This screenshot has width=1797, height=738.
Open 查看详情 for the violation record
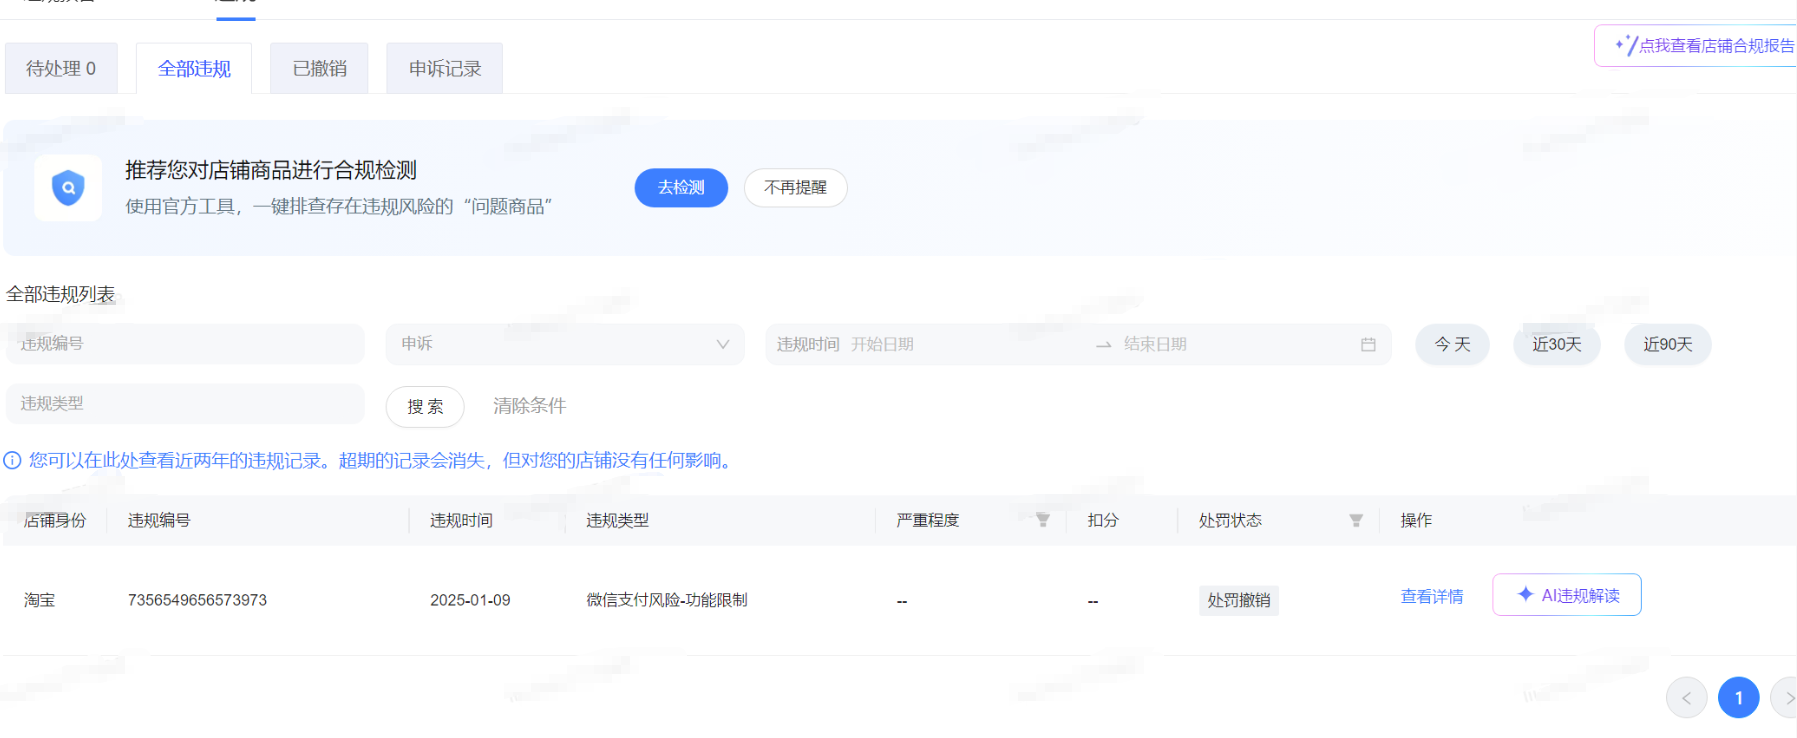pos(1431,597)
